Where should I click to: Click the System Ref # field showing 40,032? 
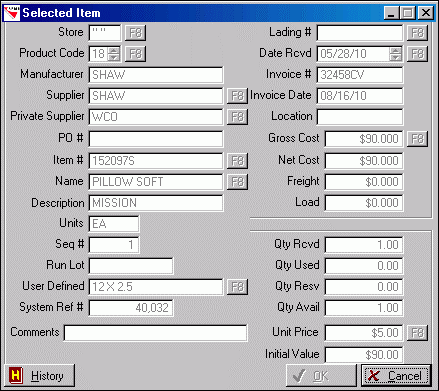coord(131,308)
